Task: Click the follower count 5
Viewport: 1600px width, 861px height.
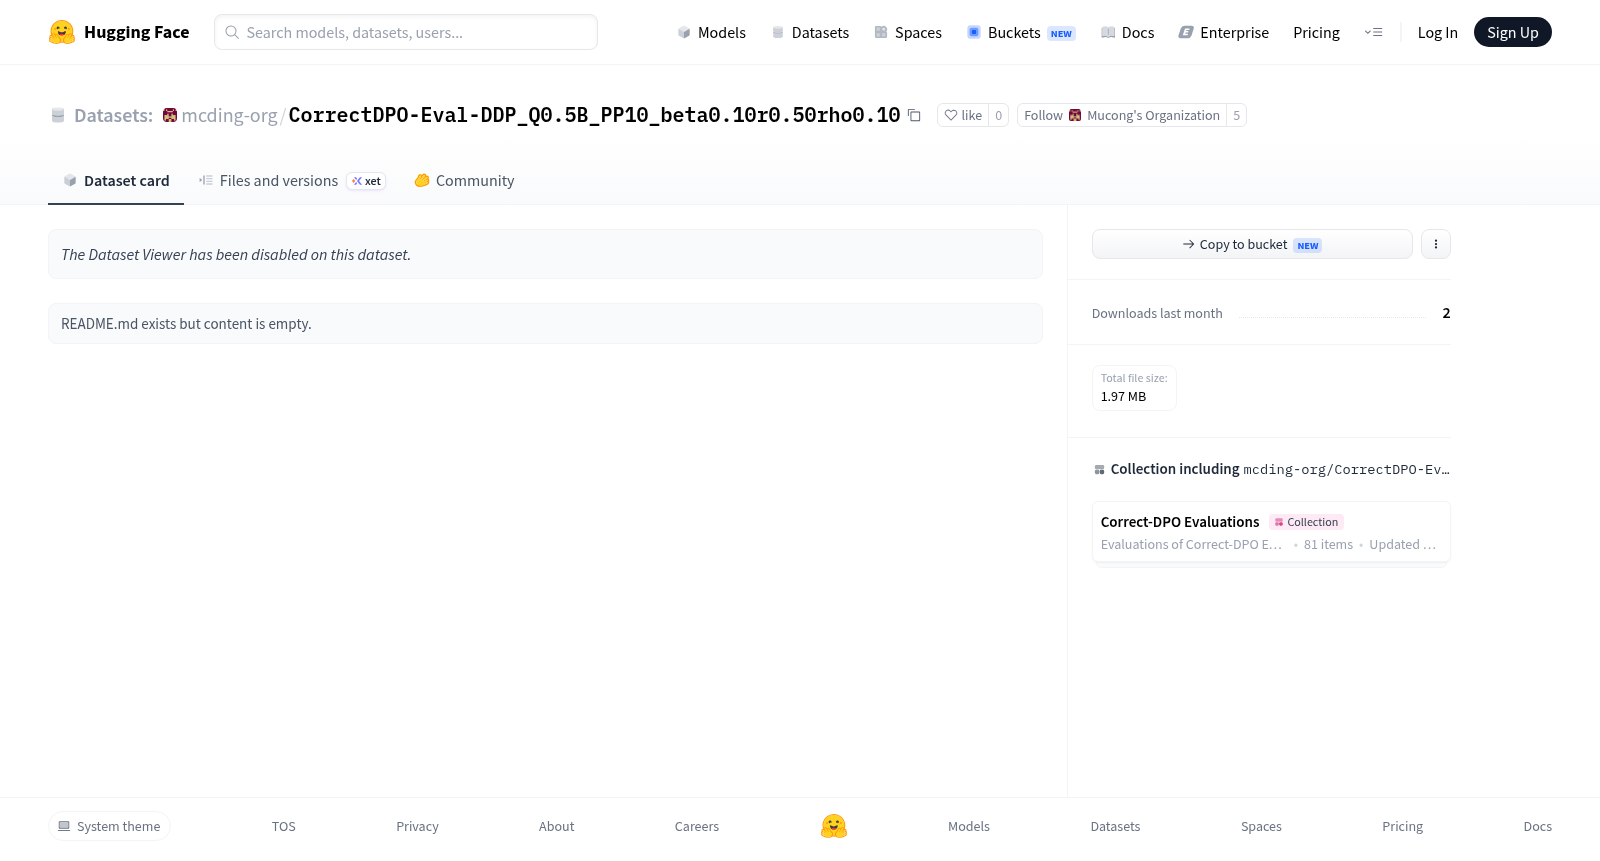Action: (x=1237, y=115)
